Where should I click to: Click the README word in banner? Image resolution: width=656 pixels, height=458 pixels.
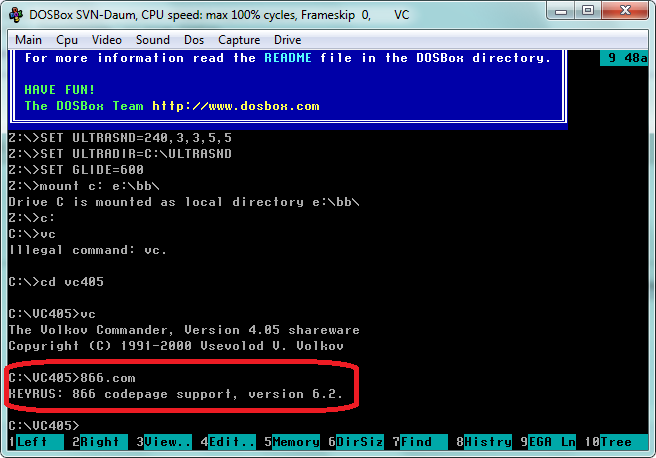pyautogui.click(x=288, y=58)
